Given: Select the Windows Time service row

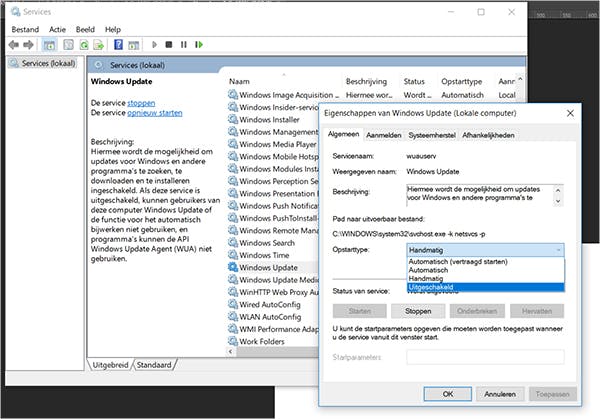Looking at the screenshot, I should click(x=273, y=255).
